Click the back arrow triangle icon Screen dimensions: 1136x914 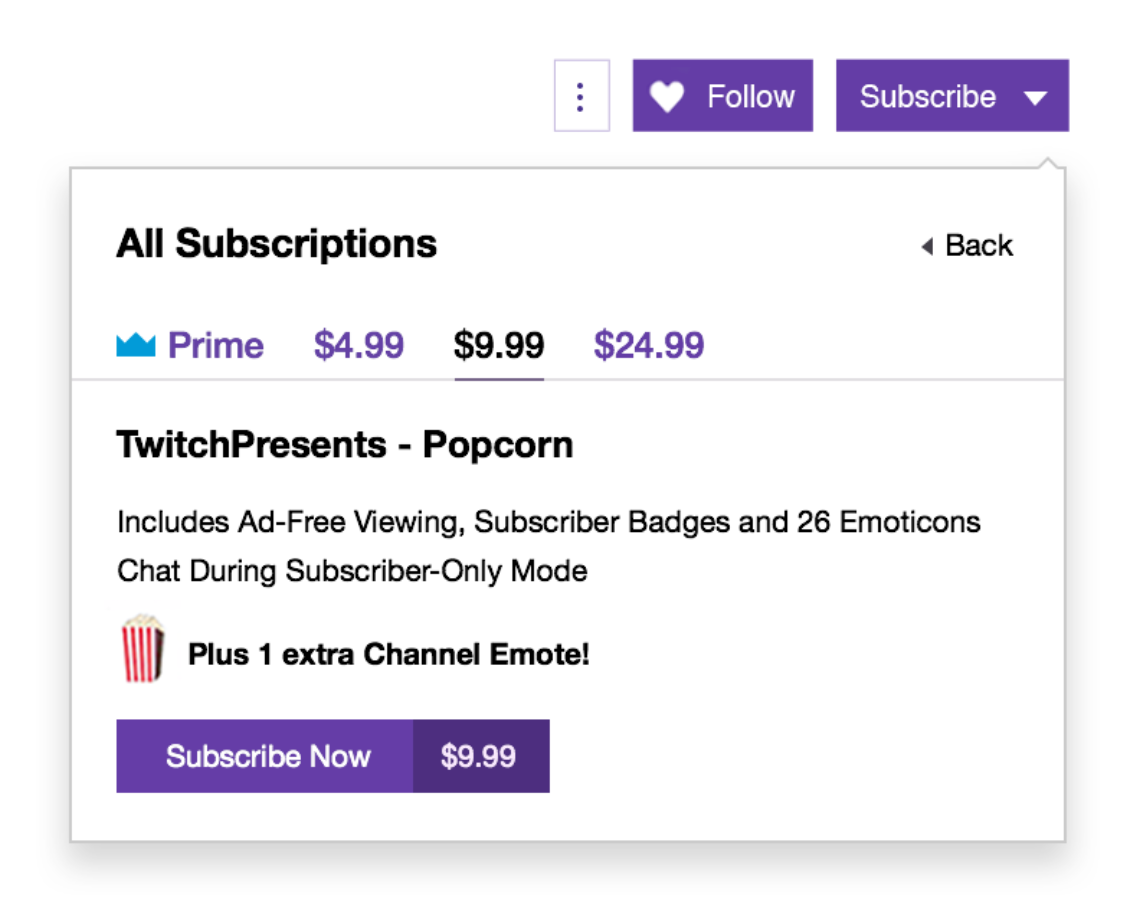(x=925, y=245)
